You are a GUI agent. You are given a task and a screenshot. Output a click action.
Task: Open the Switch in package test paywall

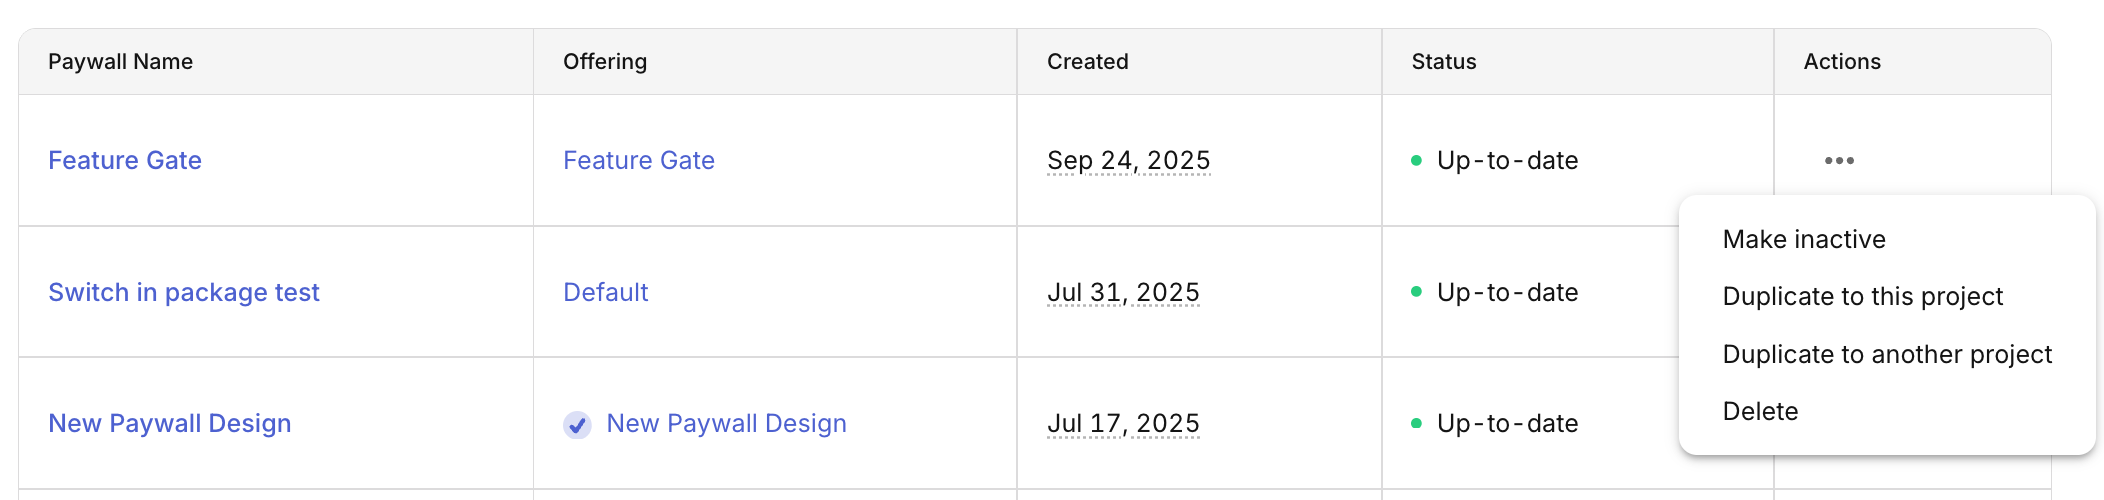[x=184, y=293]
